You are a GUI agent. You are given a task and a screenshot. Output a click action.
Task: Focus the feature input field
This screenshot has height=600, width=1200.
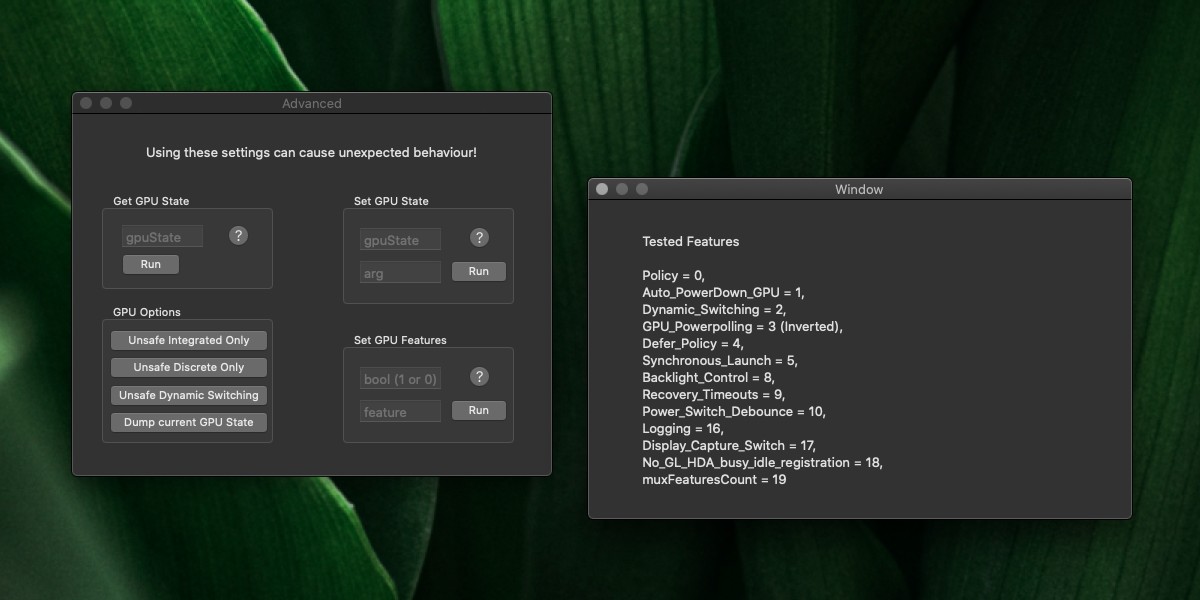point(400,412)
